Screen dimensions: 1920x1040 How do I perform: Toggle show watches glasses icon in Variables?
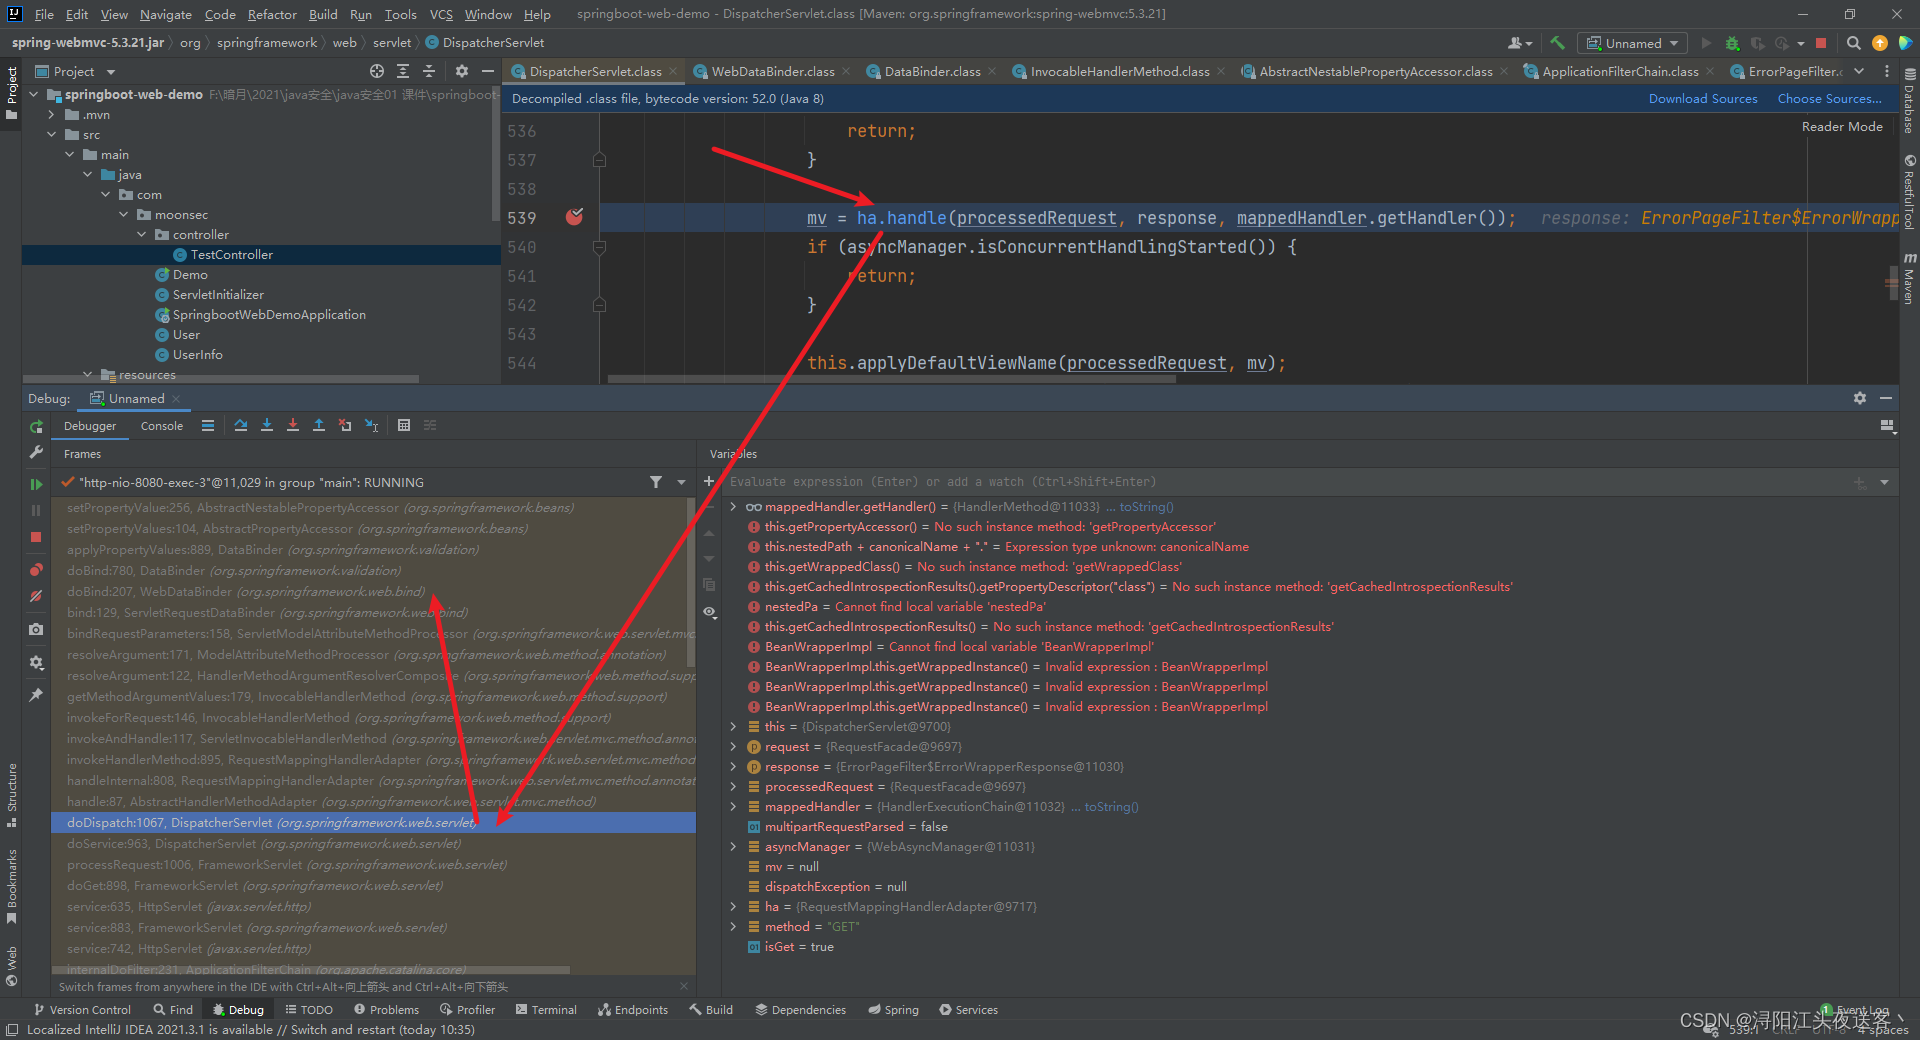(x=709, y=611)
